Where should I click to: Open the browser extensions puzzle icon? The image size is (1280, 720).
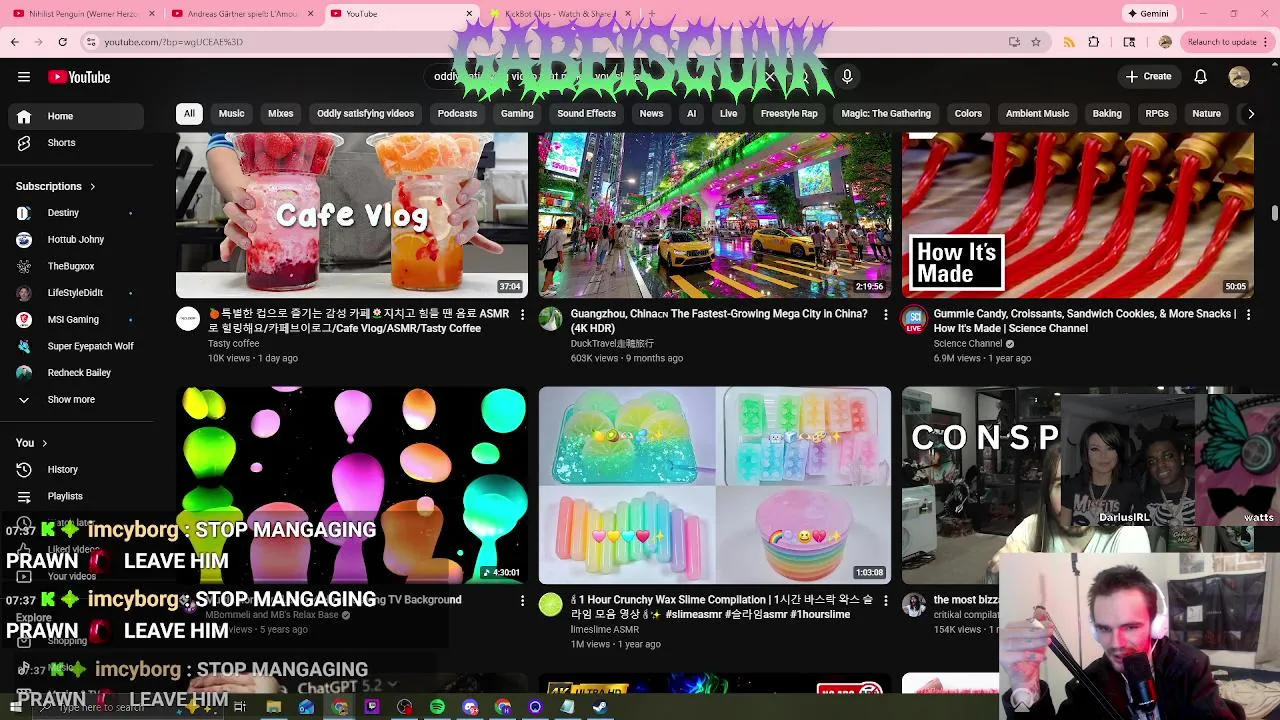coord(1093,42)
